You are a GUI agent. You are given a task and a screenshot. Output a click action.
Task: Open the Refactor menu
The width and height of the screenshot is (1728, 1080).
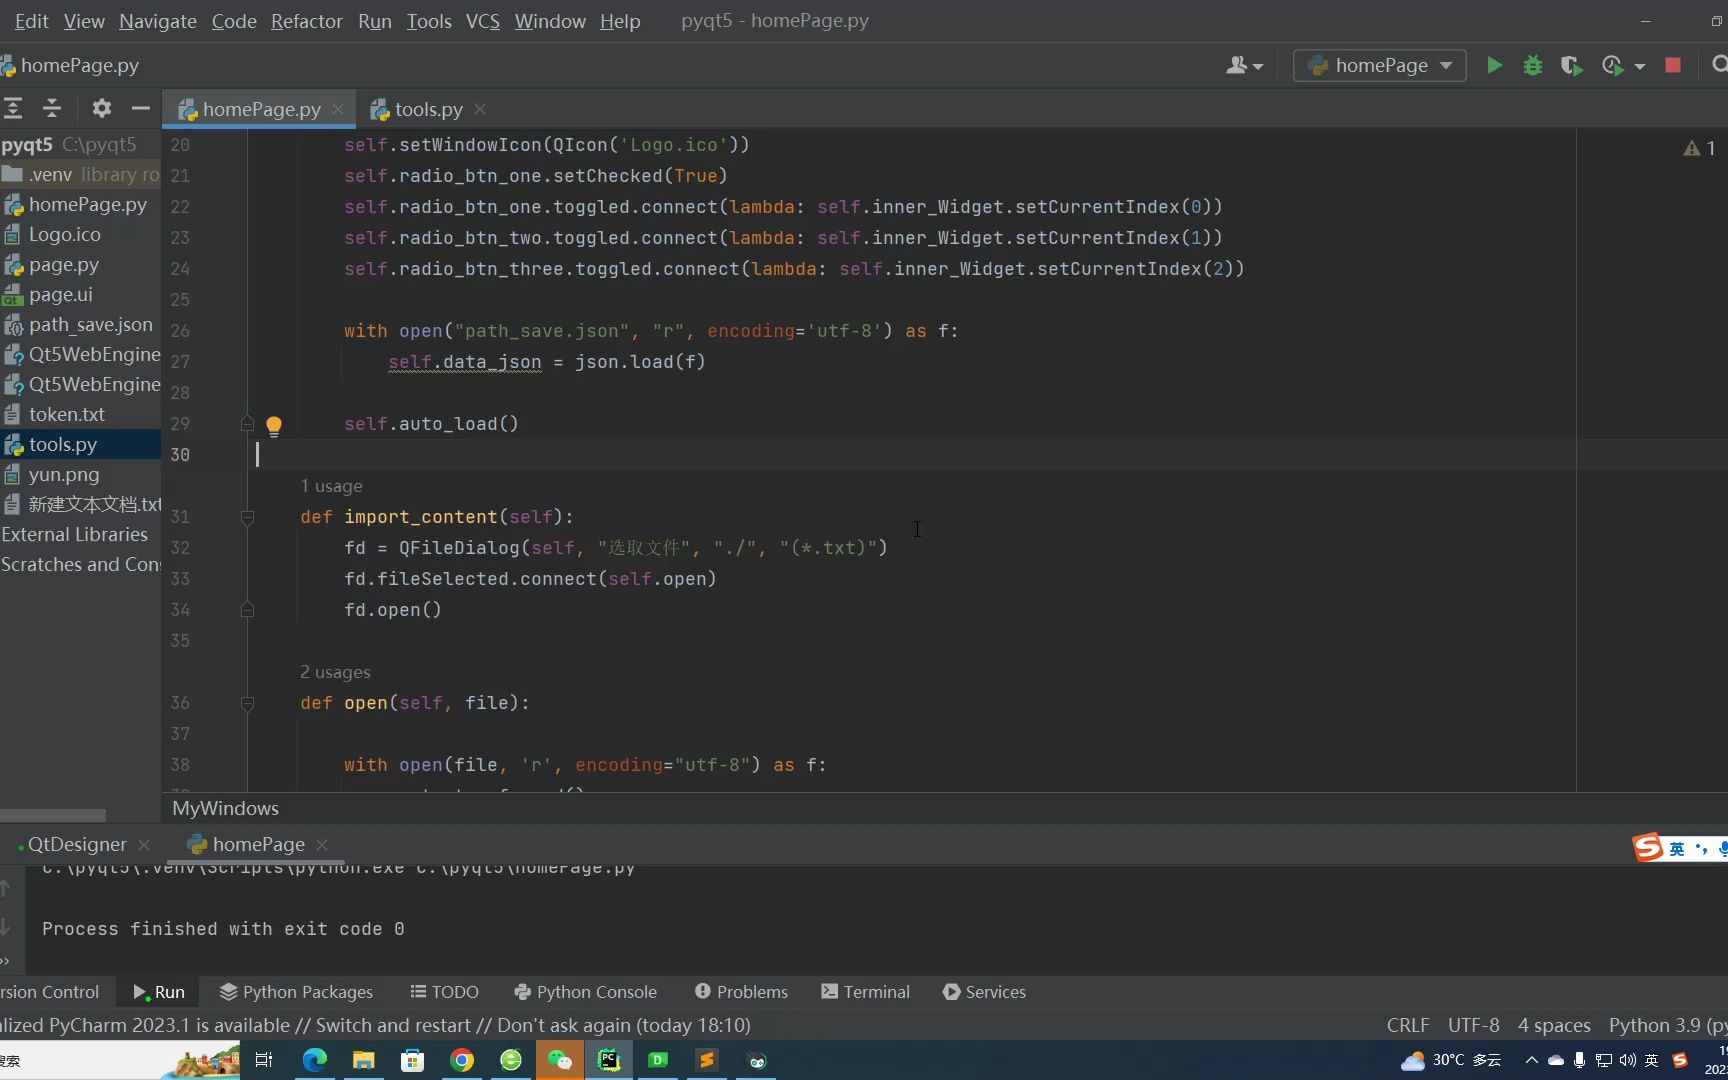click(x=306, y=21)
